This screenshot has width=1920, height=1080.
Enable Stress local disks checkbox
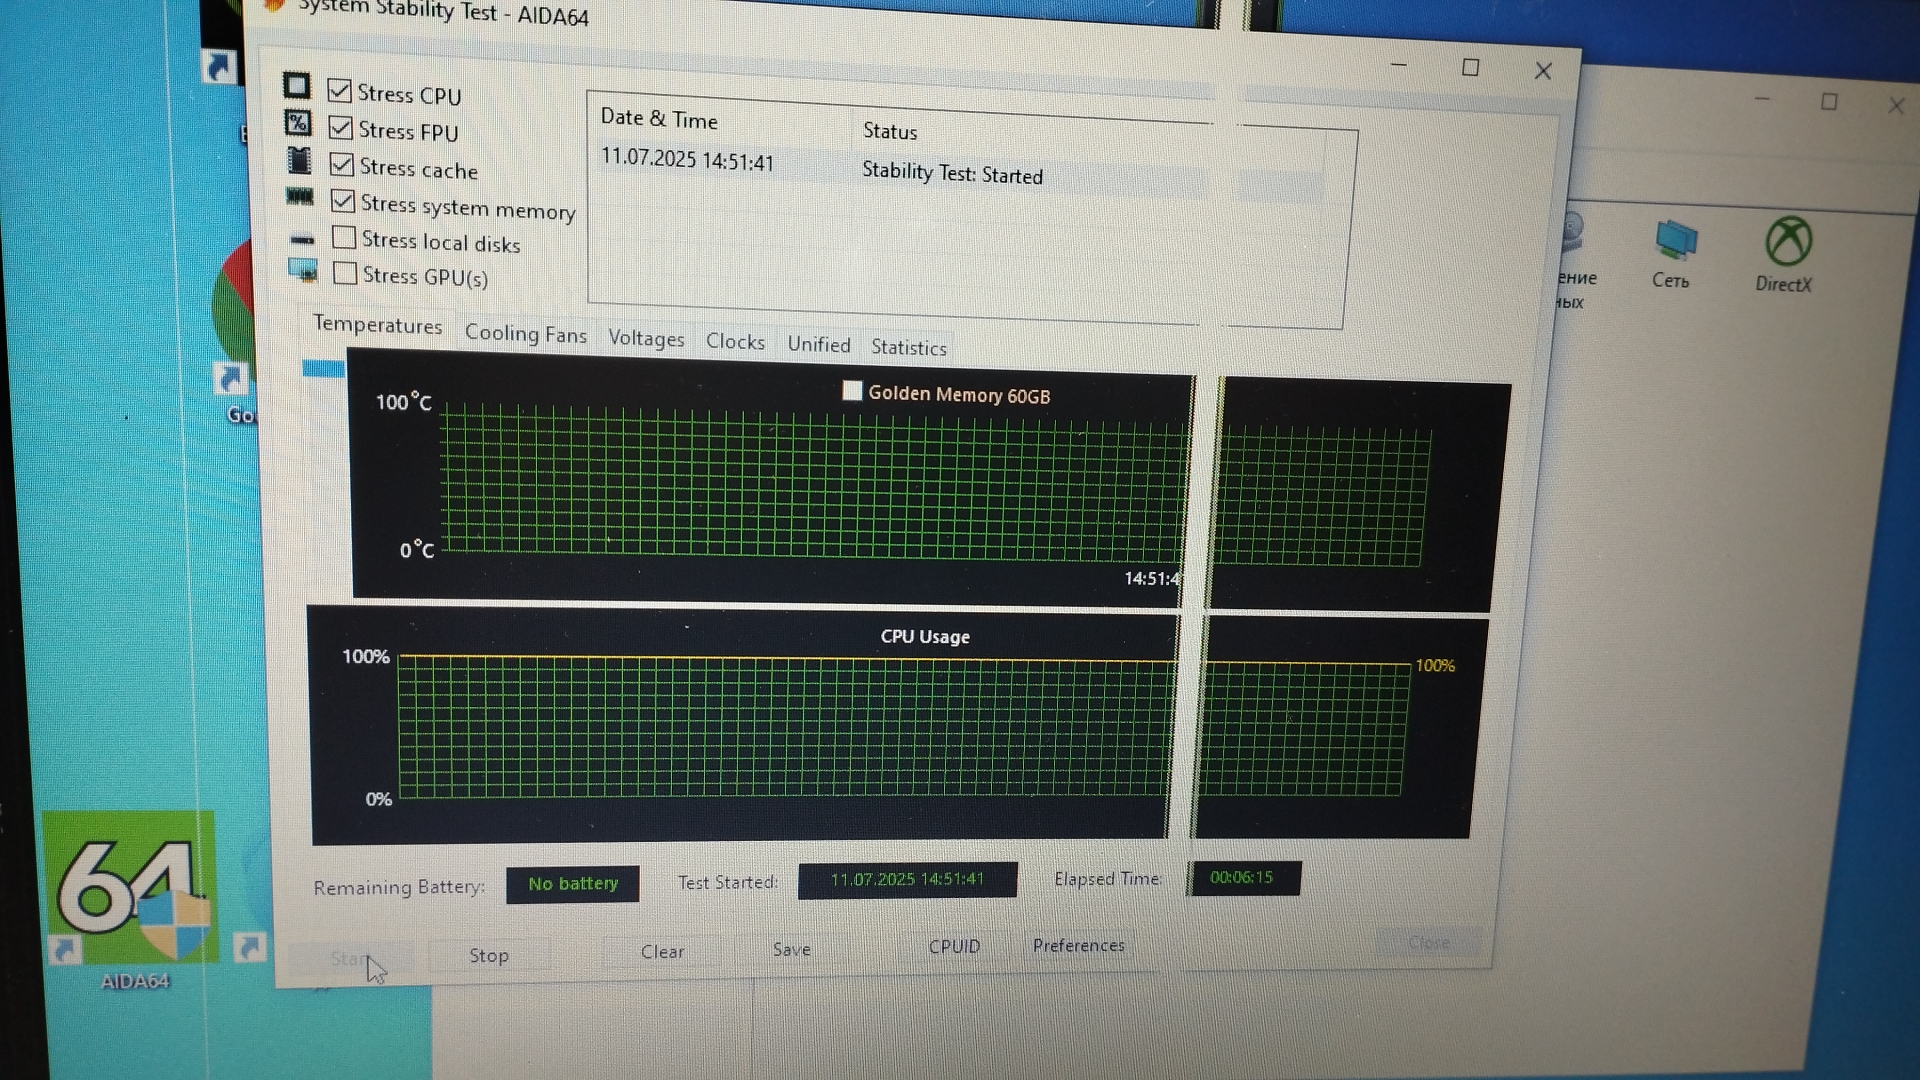[344, 238]
